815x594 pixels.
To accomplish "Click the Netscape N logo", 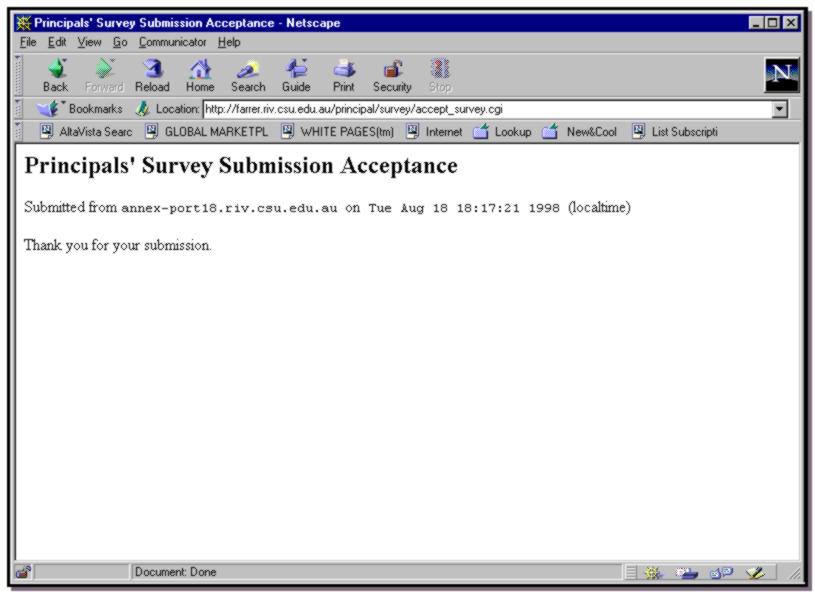I will pyautogui.click(x=781, y=75).
